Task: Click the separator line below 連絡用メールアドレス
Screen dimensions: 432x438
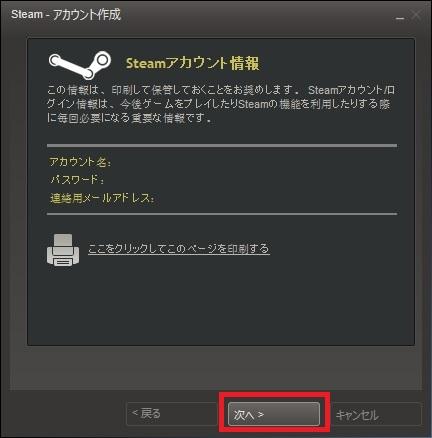Action: tap(222, 214)
